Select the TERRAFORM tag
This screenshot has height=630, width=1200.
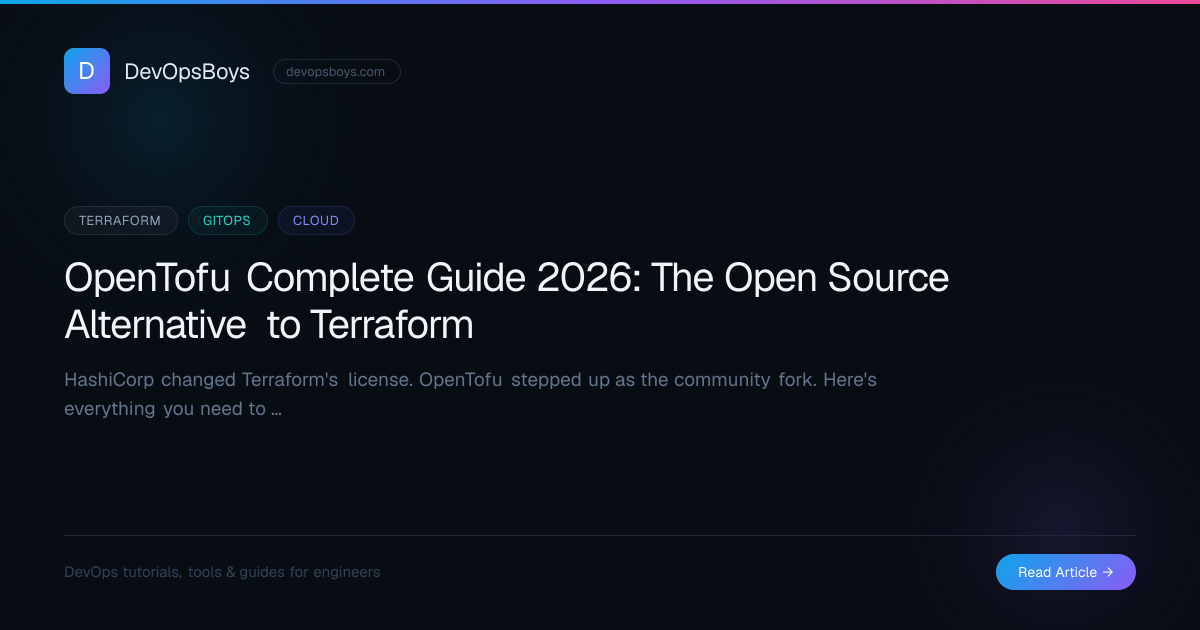(121, 220)
